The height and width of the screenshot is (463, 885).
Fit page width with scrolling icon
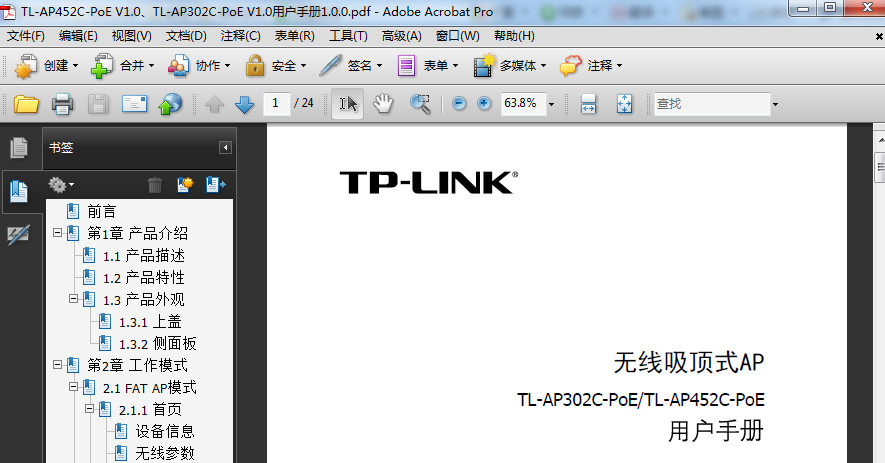coord(588,104)
